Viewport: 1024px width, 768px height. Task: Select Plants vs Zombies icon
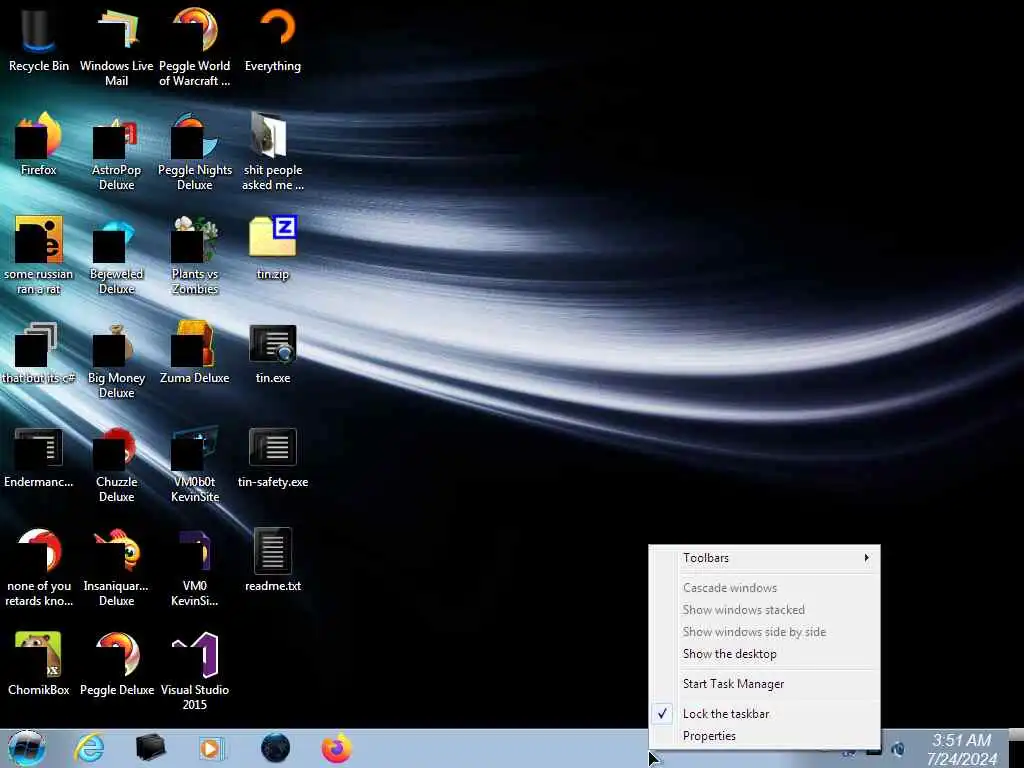[195, 255]
